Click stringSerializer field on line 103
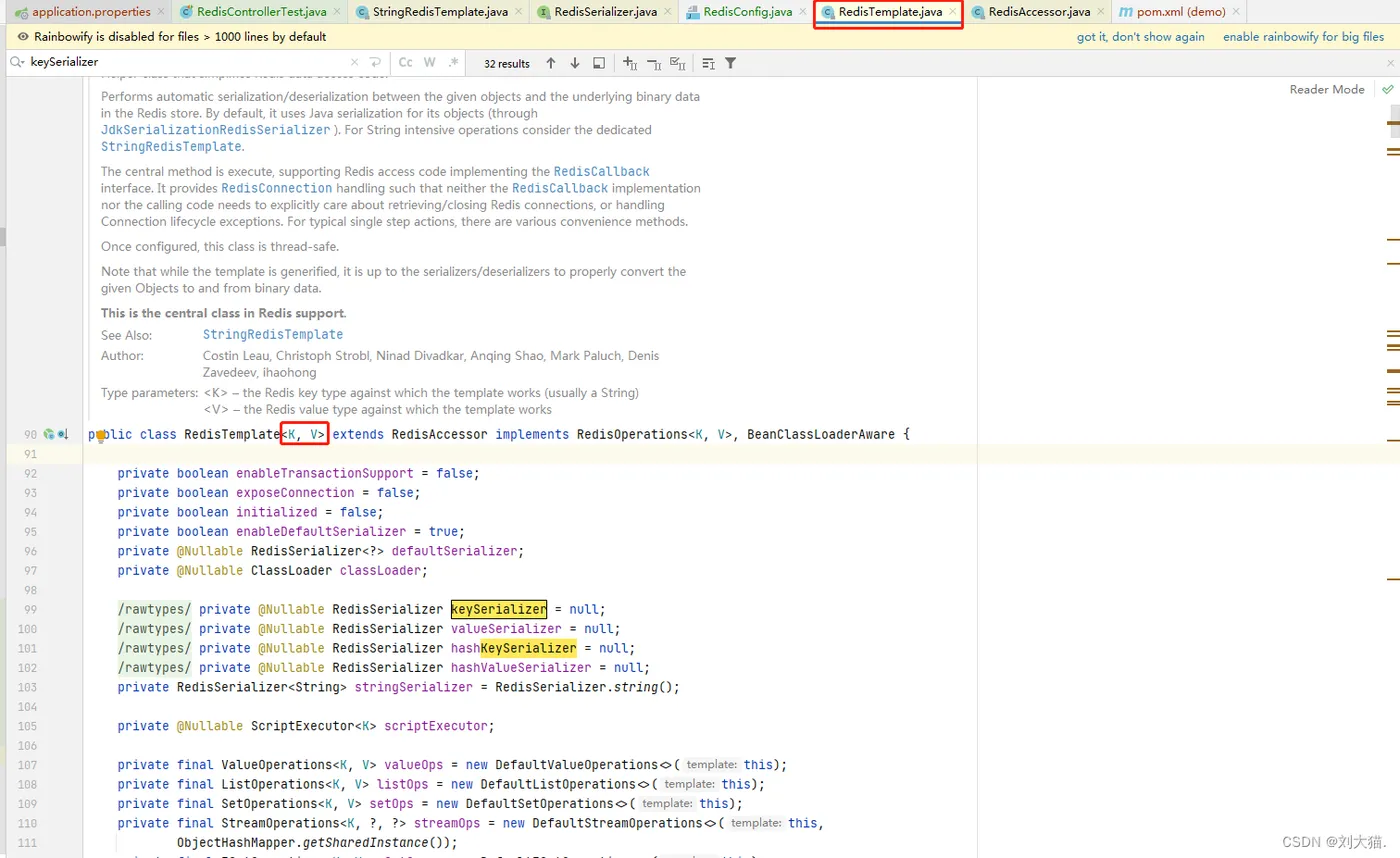 (414, 687)
